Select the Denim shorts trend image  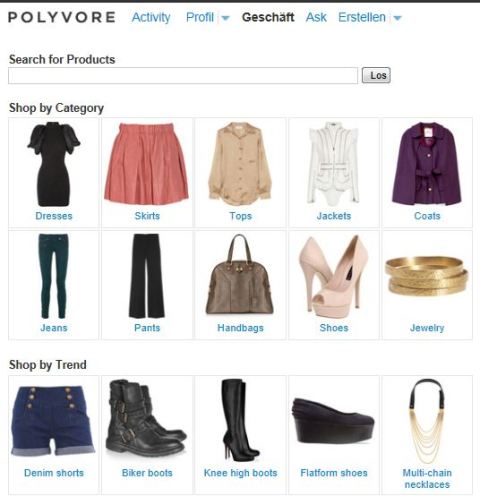pos(53,421)
